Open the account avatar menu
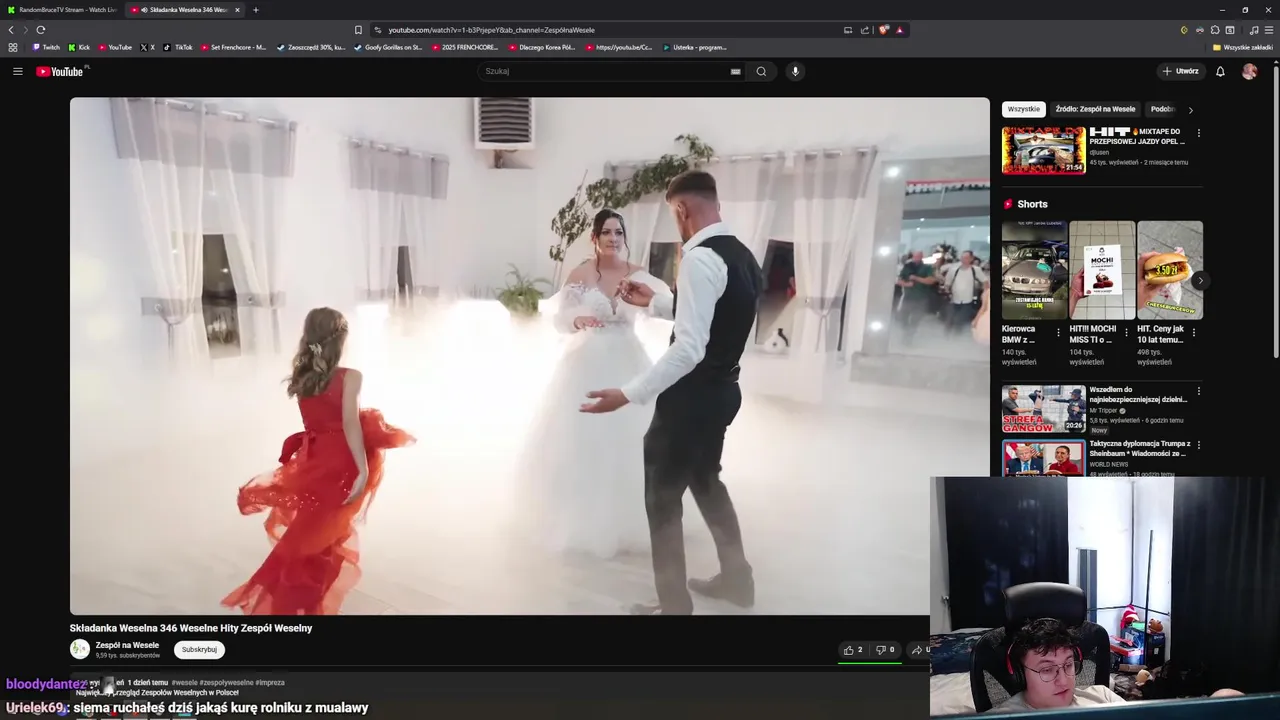The image size is (1280, 720). tap(1249, 71)
